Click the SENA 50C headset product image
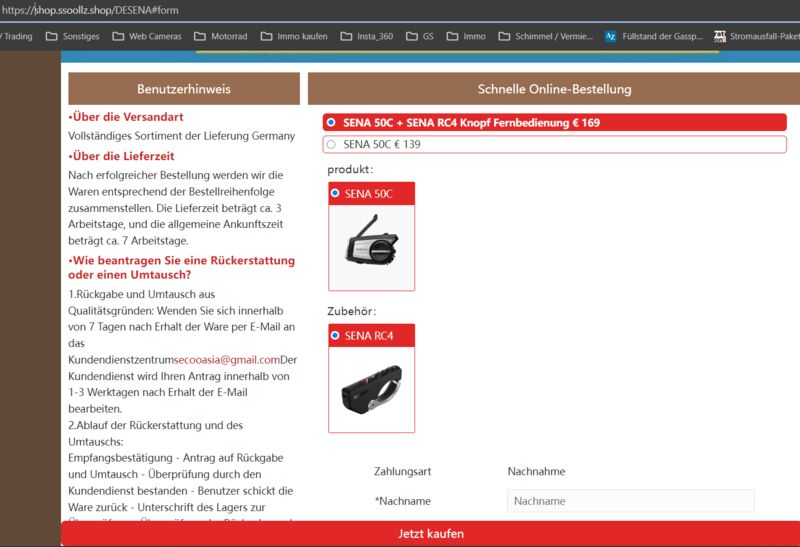The image size is (800, 547). [371, 240]
